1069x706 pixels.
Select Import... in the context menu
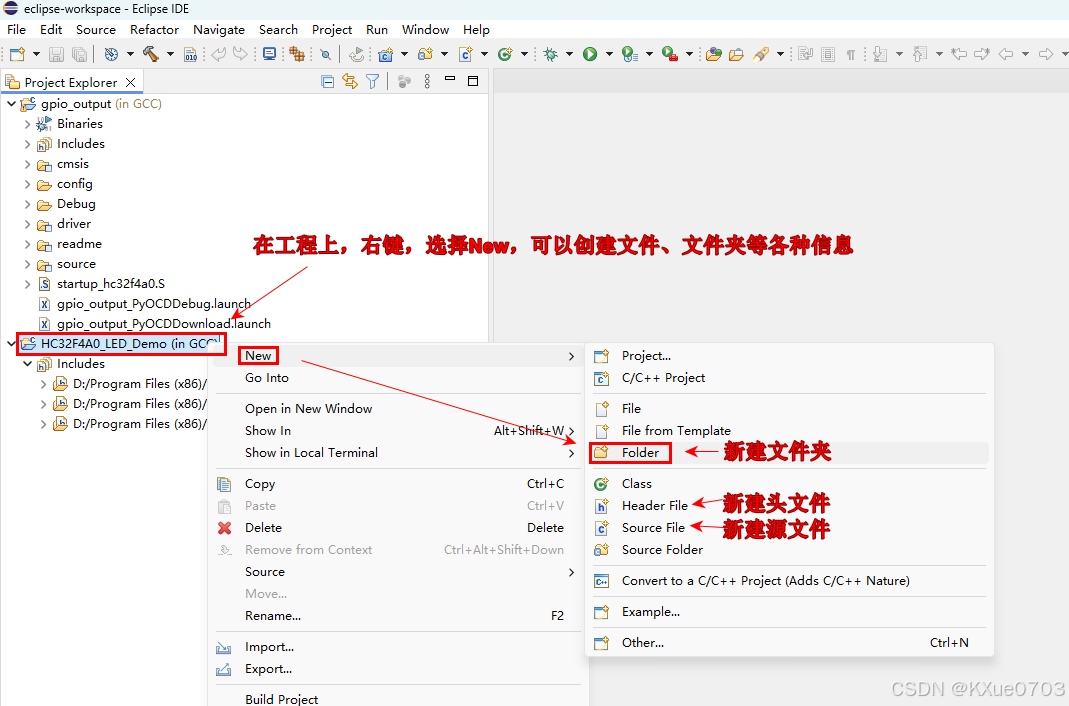coord(398,647)
